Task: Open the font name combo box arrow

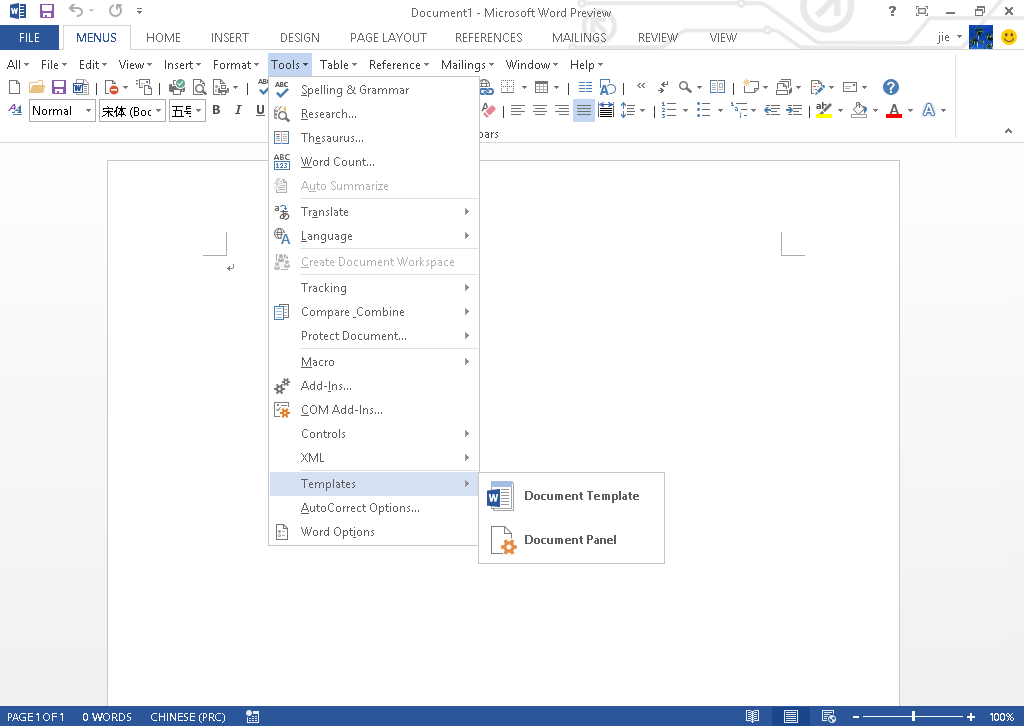Action: pyautogui.click(x=157, y=110)
